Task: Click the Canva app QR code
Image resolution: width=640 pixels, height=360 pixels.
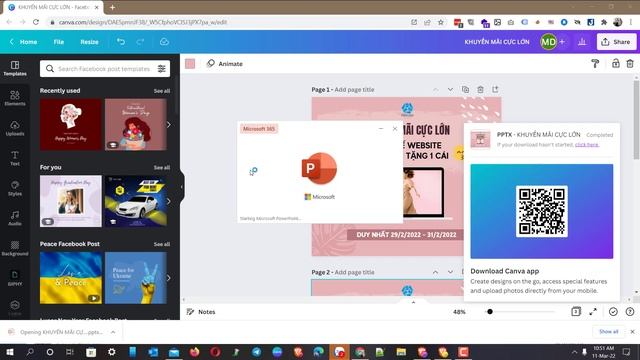Action: 542,211
